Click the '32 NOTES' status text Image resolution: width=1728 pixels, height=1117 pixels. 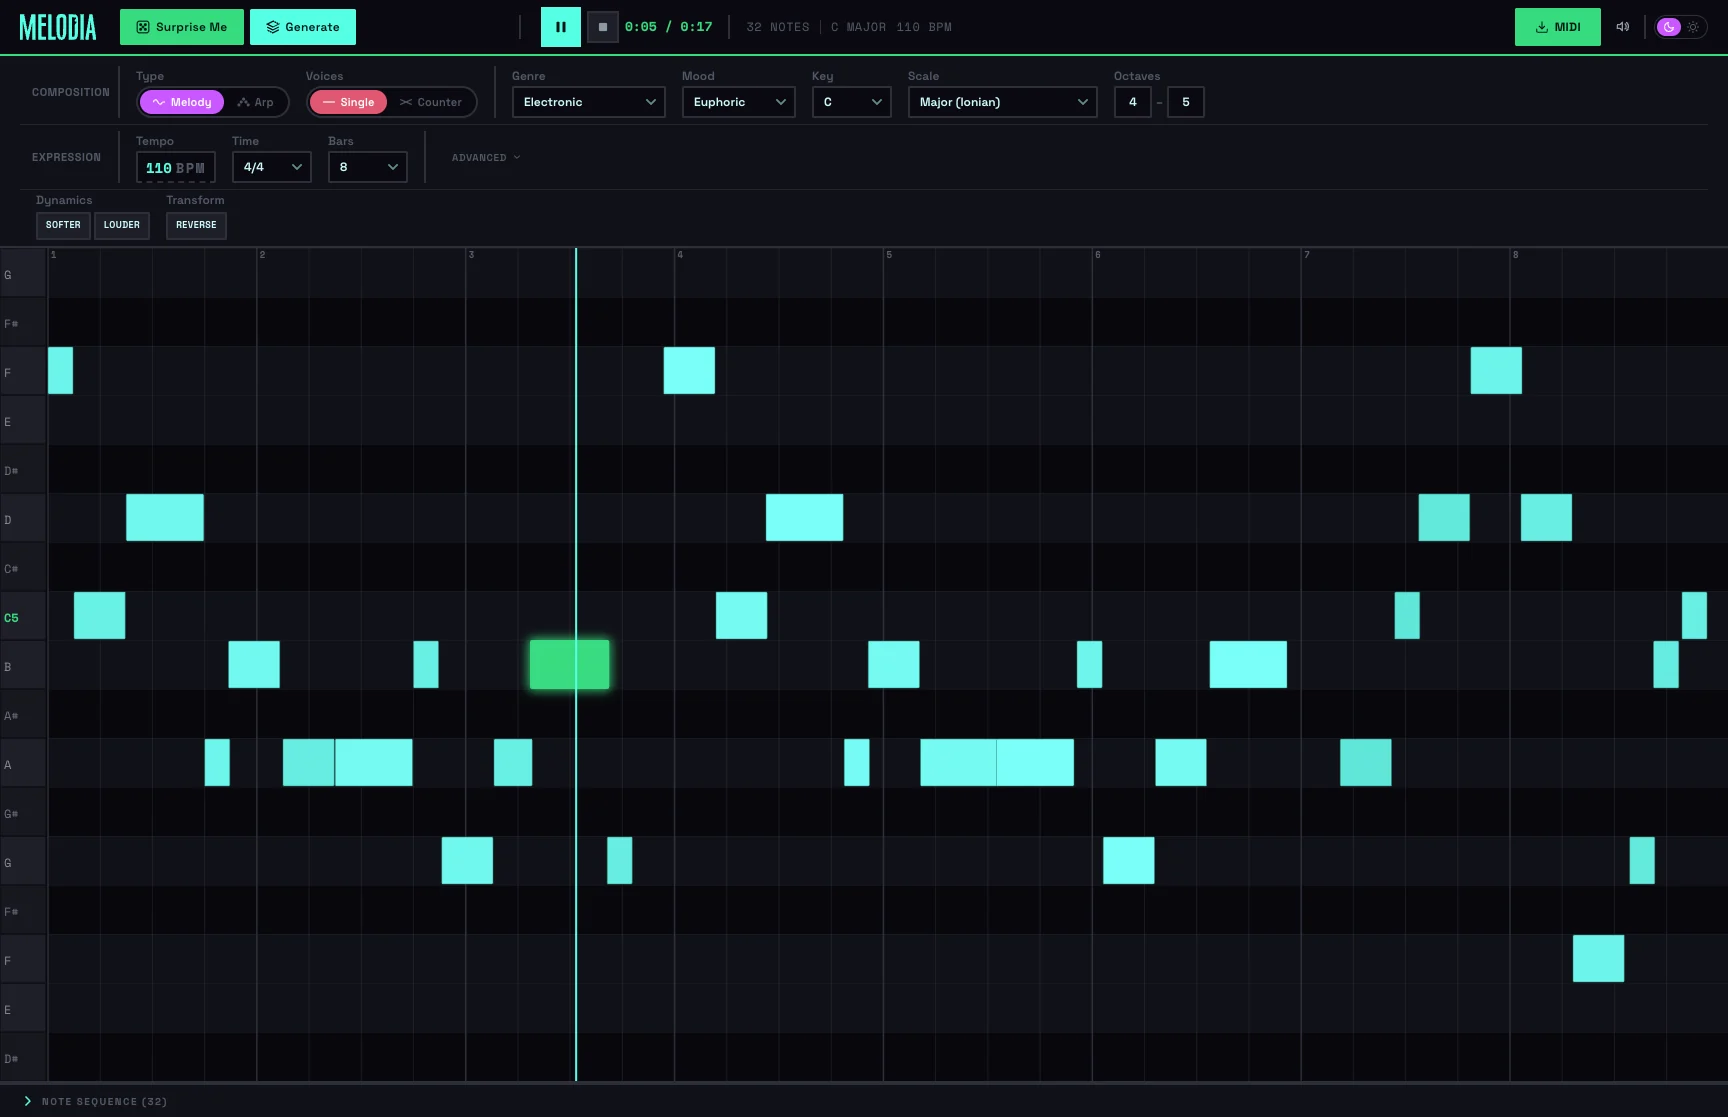click(x=778, y=27)
